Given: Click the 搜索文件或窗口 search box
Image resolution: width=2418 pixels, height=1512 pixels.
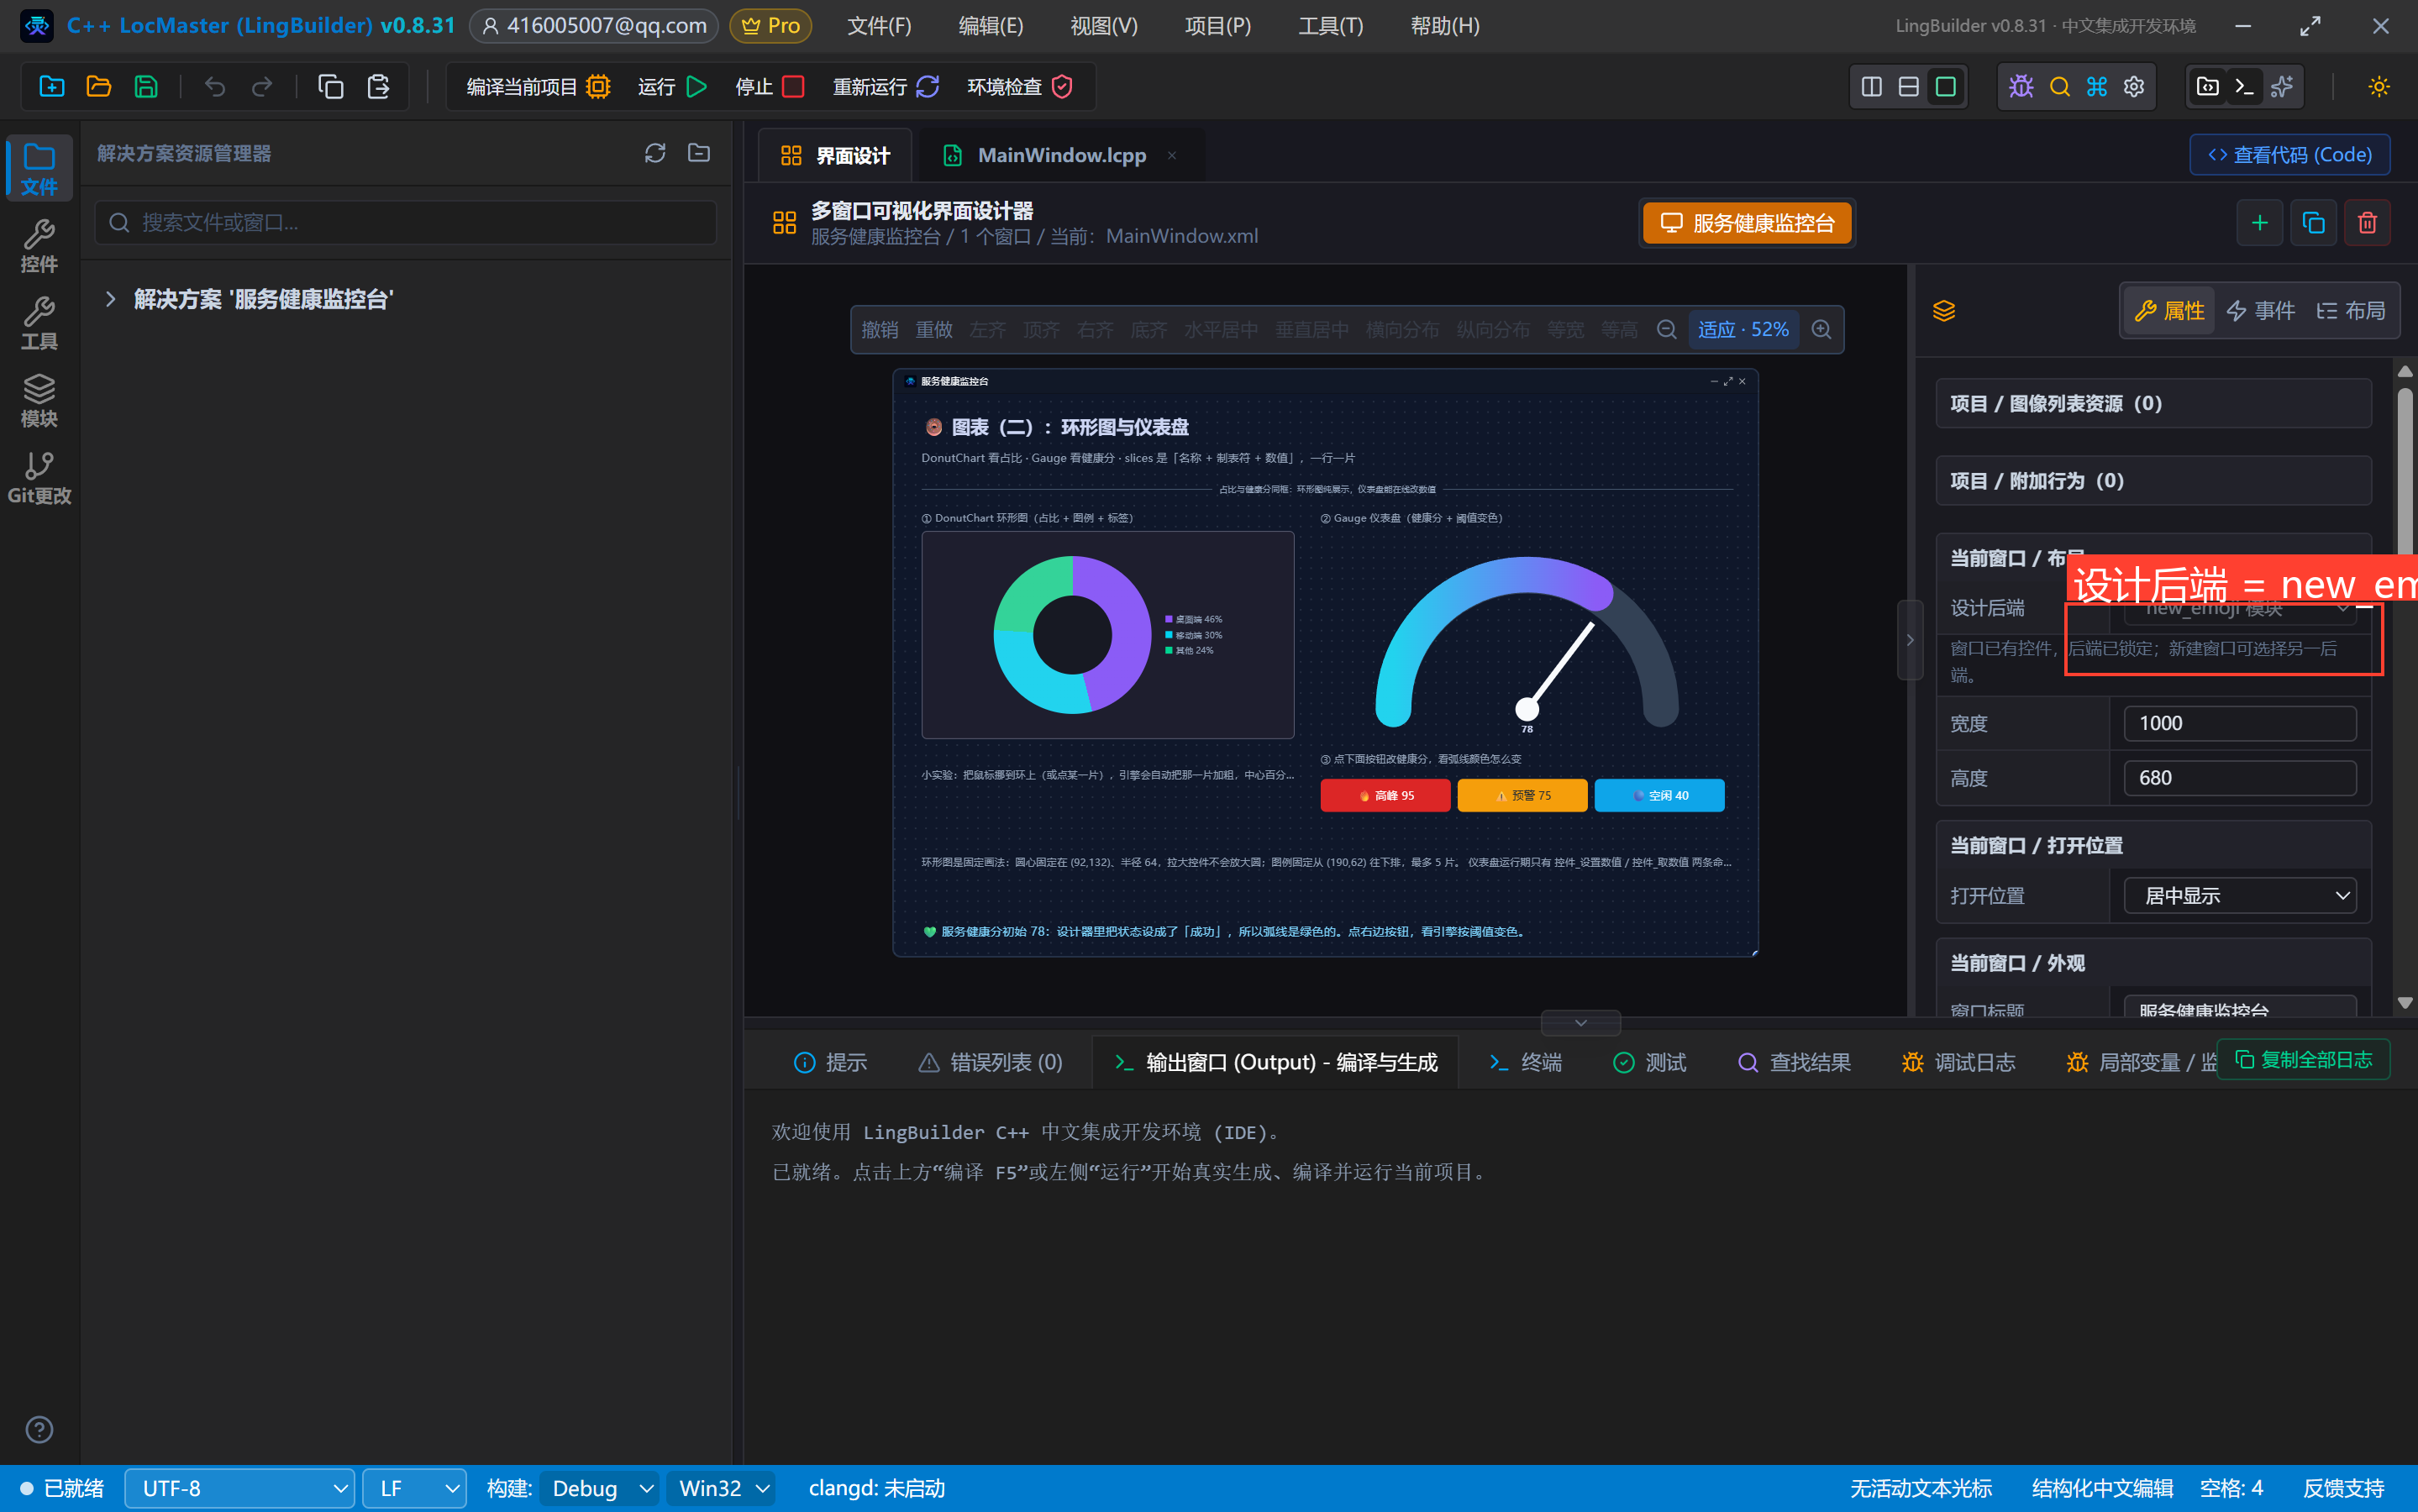Looking at the screenshot, I should point(405,222).
